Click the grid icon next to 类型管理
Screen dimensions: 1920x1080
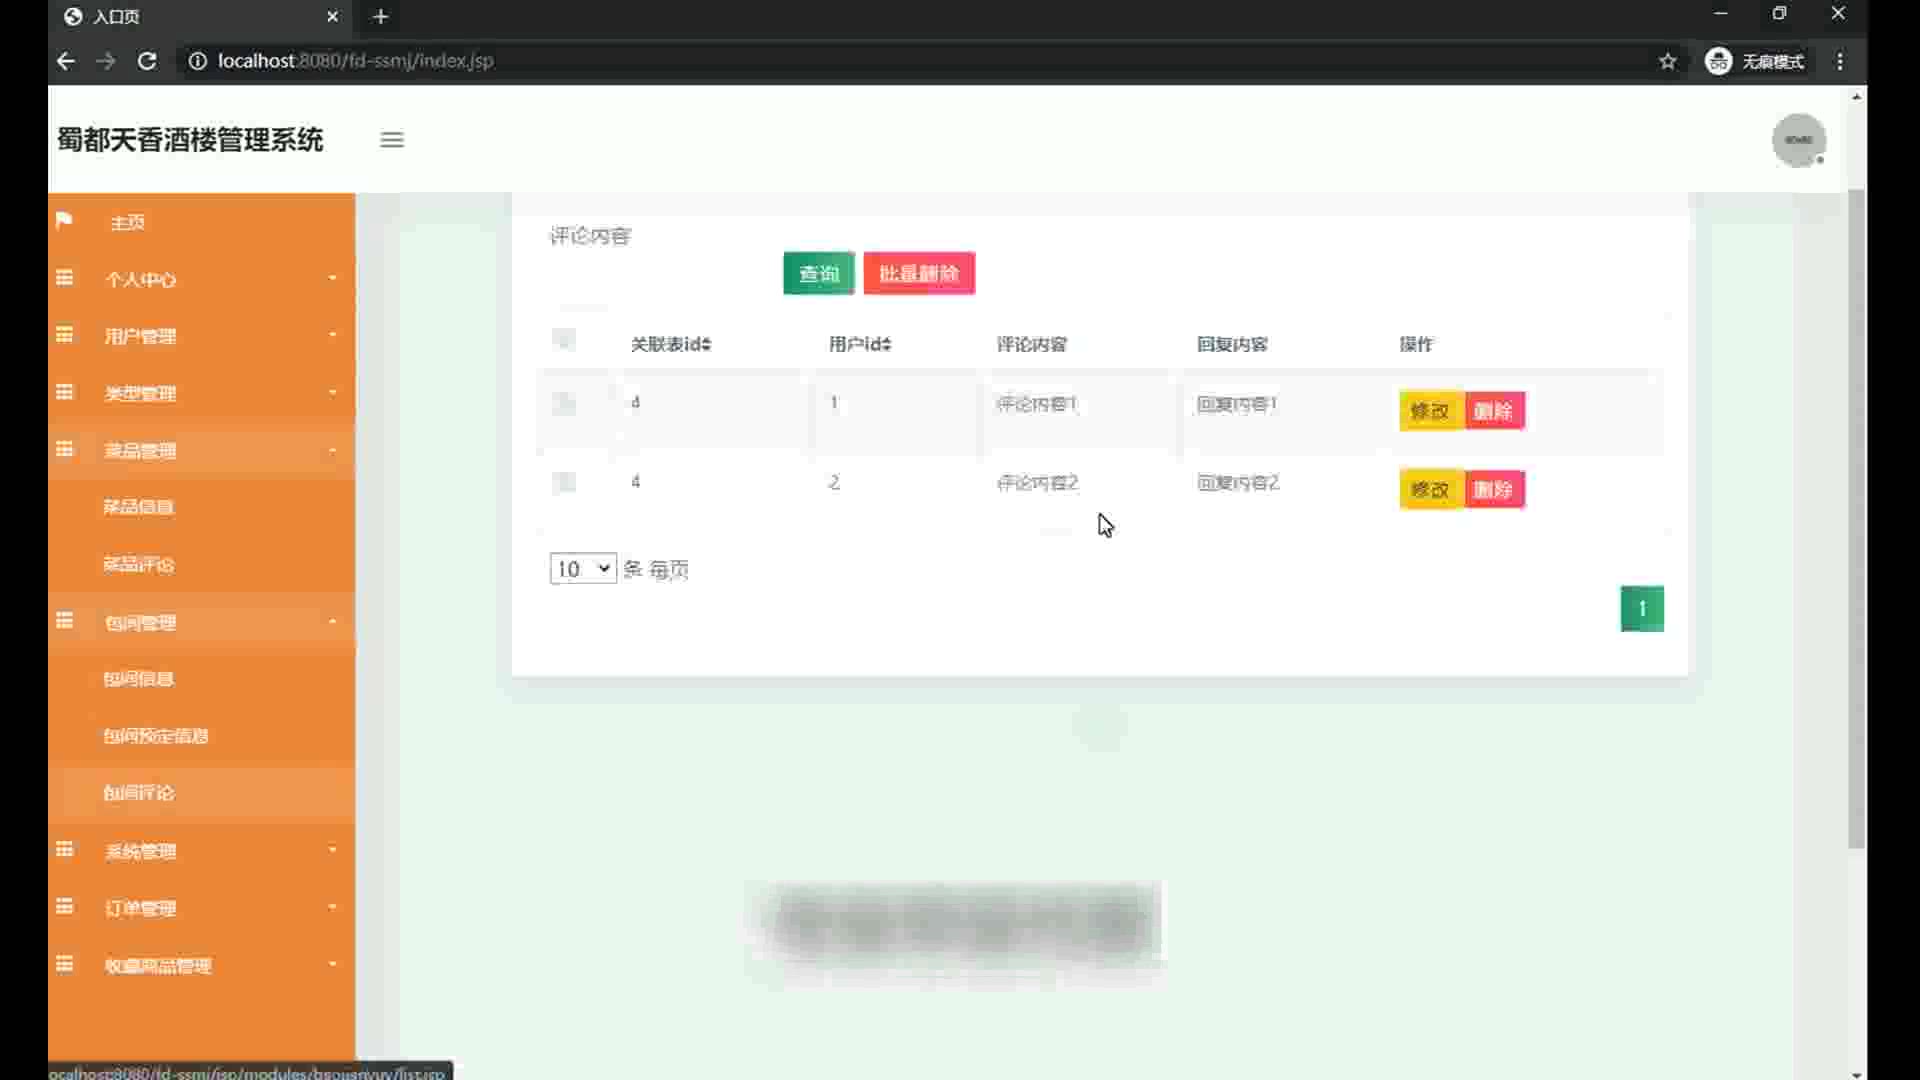tap(64, 391)
